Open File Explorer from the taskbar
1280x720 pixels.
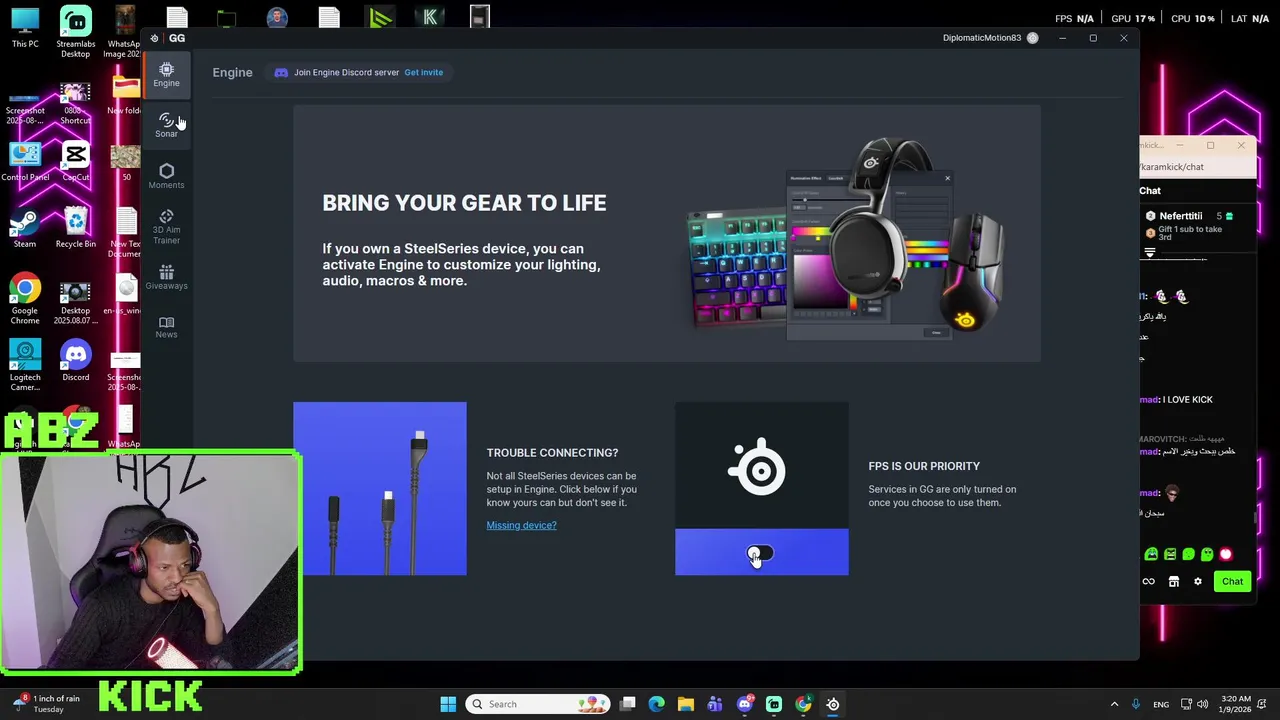coord(686,704)
